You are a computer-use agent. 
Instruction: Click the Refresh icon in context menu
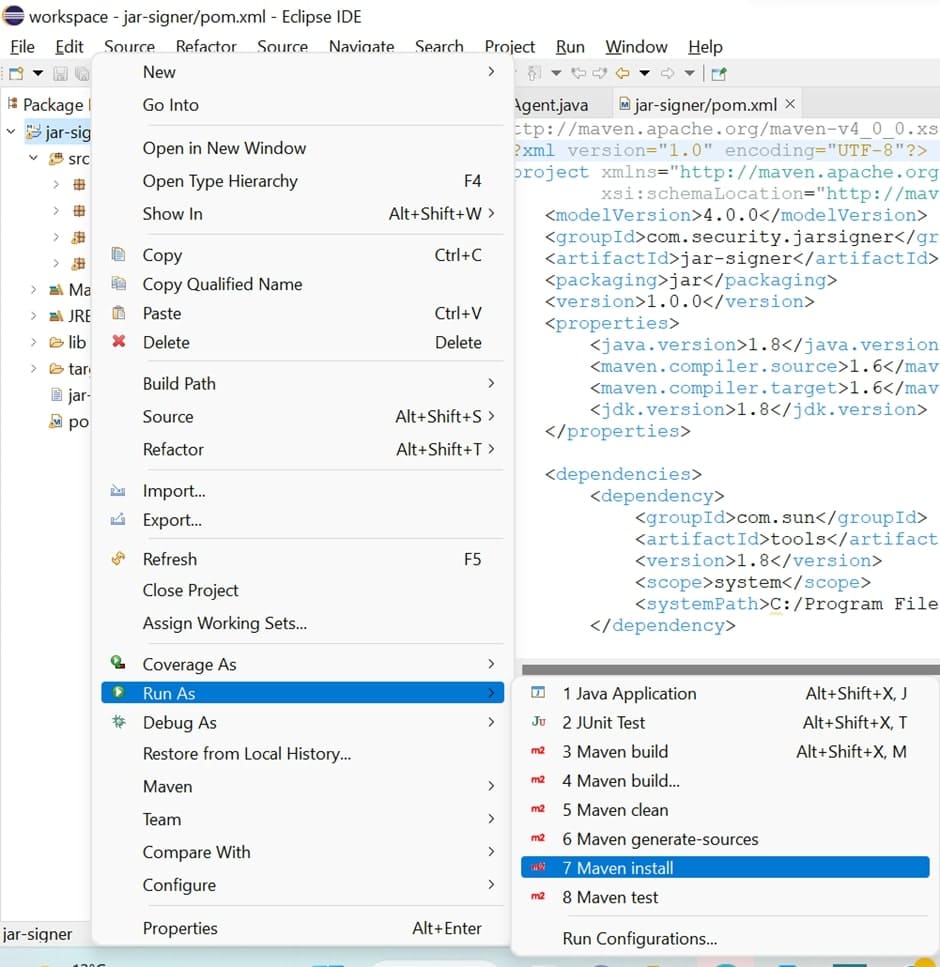pyautogui.click(x=119, y=559)
